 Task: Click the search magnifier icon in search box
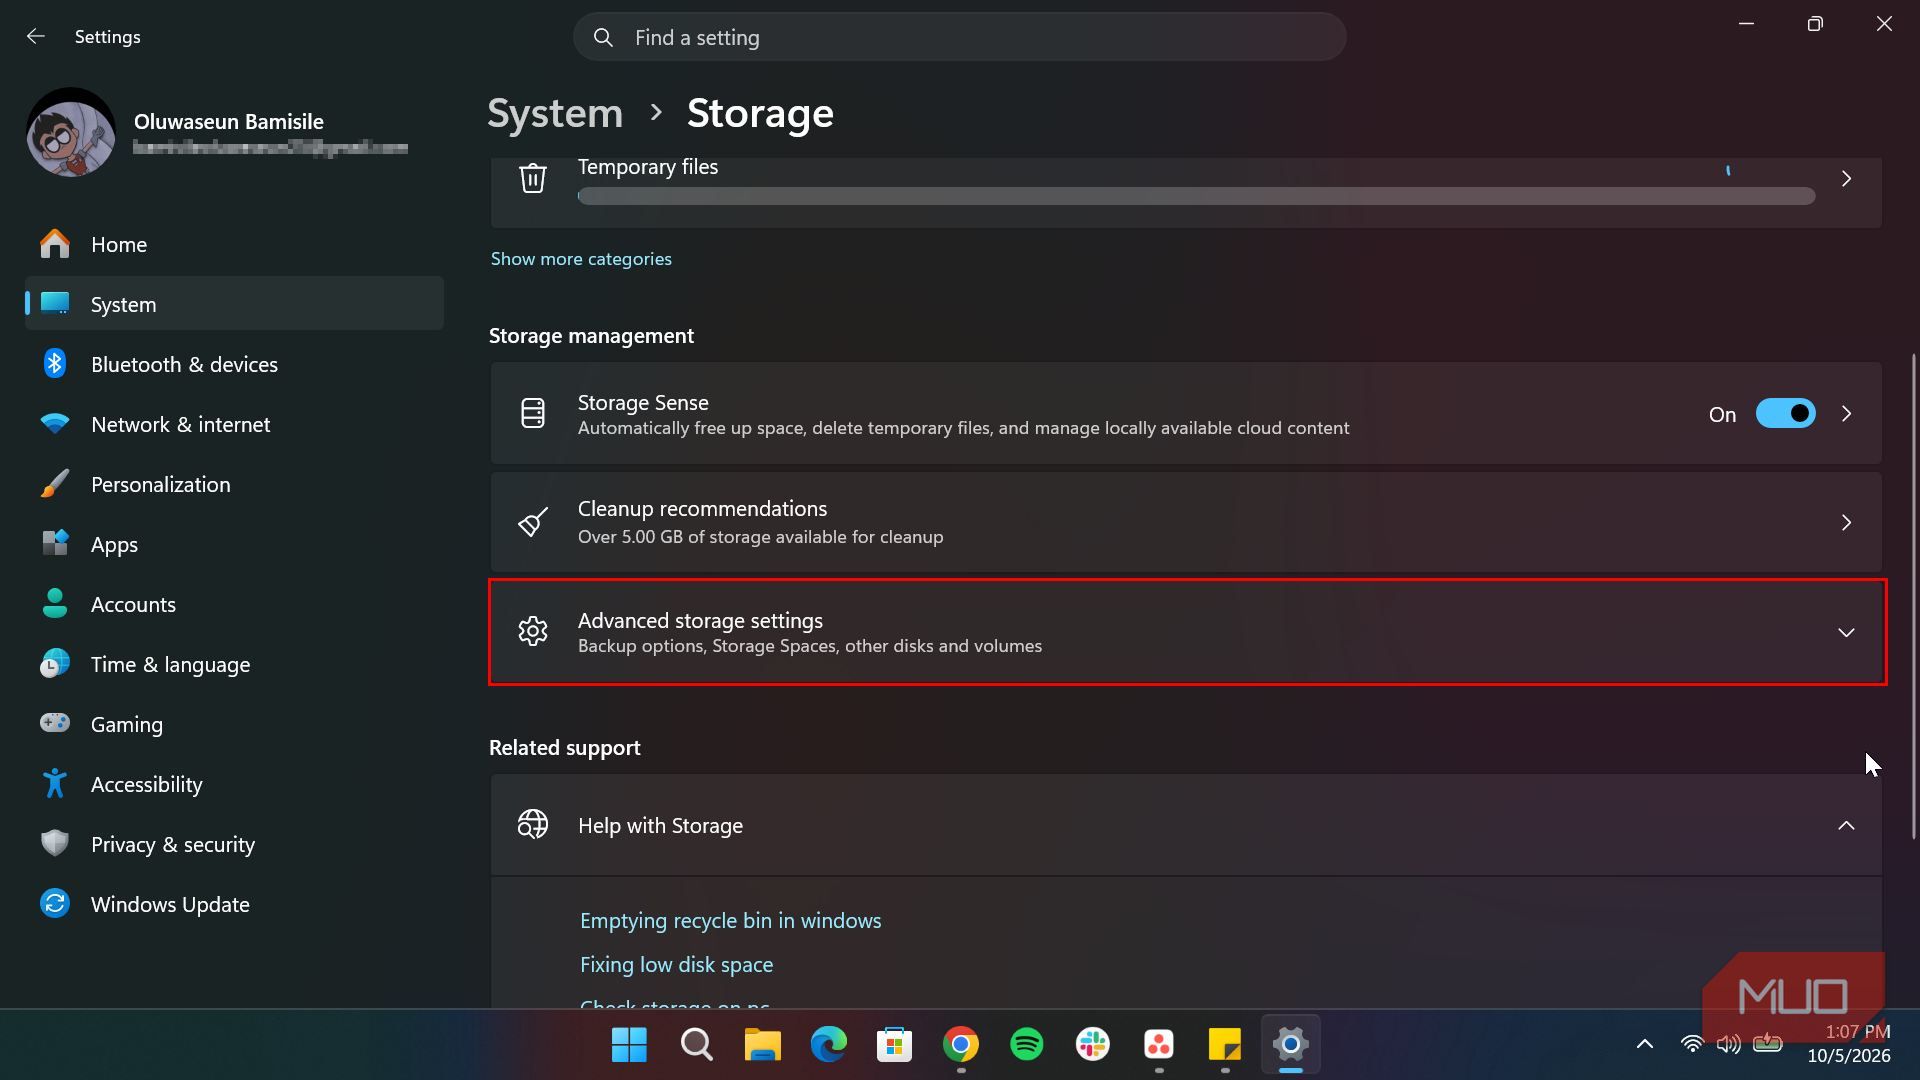point(603,37)
